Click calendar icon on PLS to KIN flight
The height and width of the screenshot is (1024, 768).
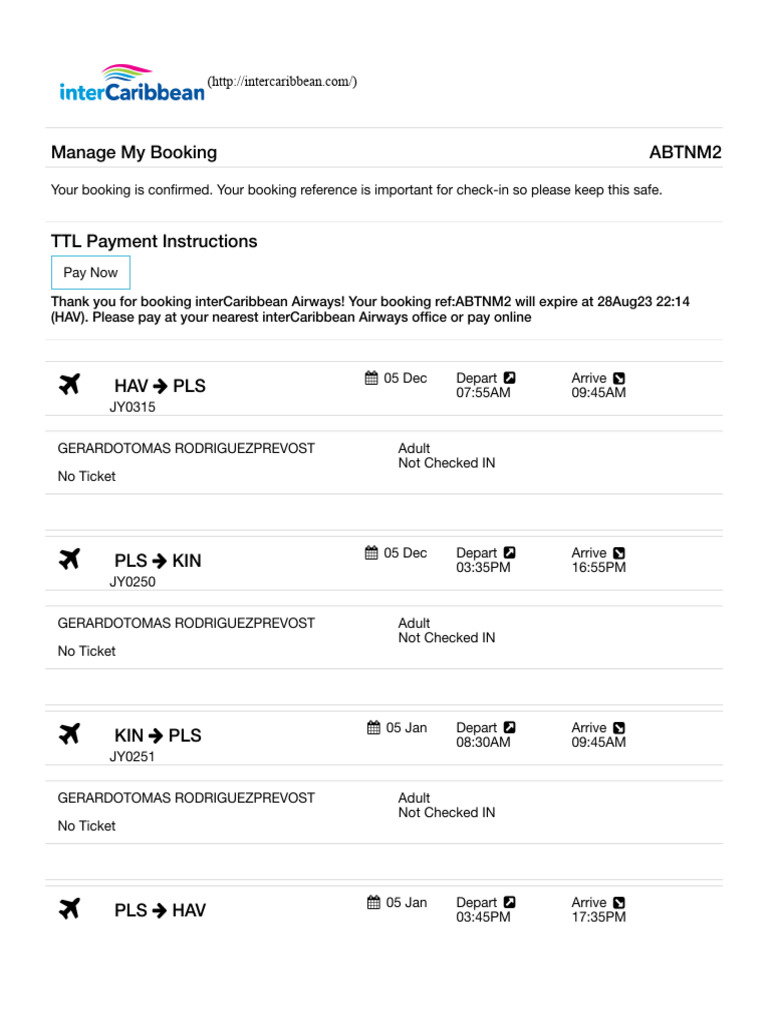(x=371, y=553)
